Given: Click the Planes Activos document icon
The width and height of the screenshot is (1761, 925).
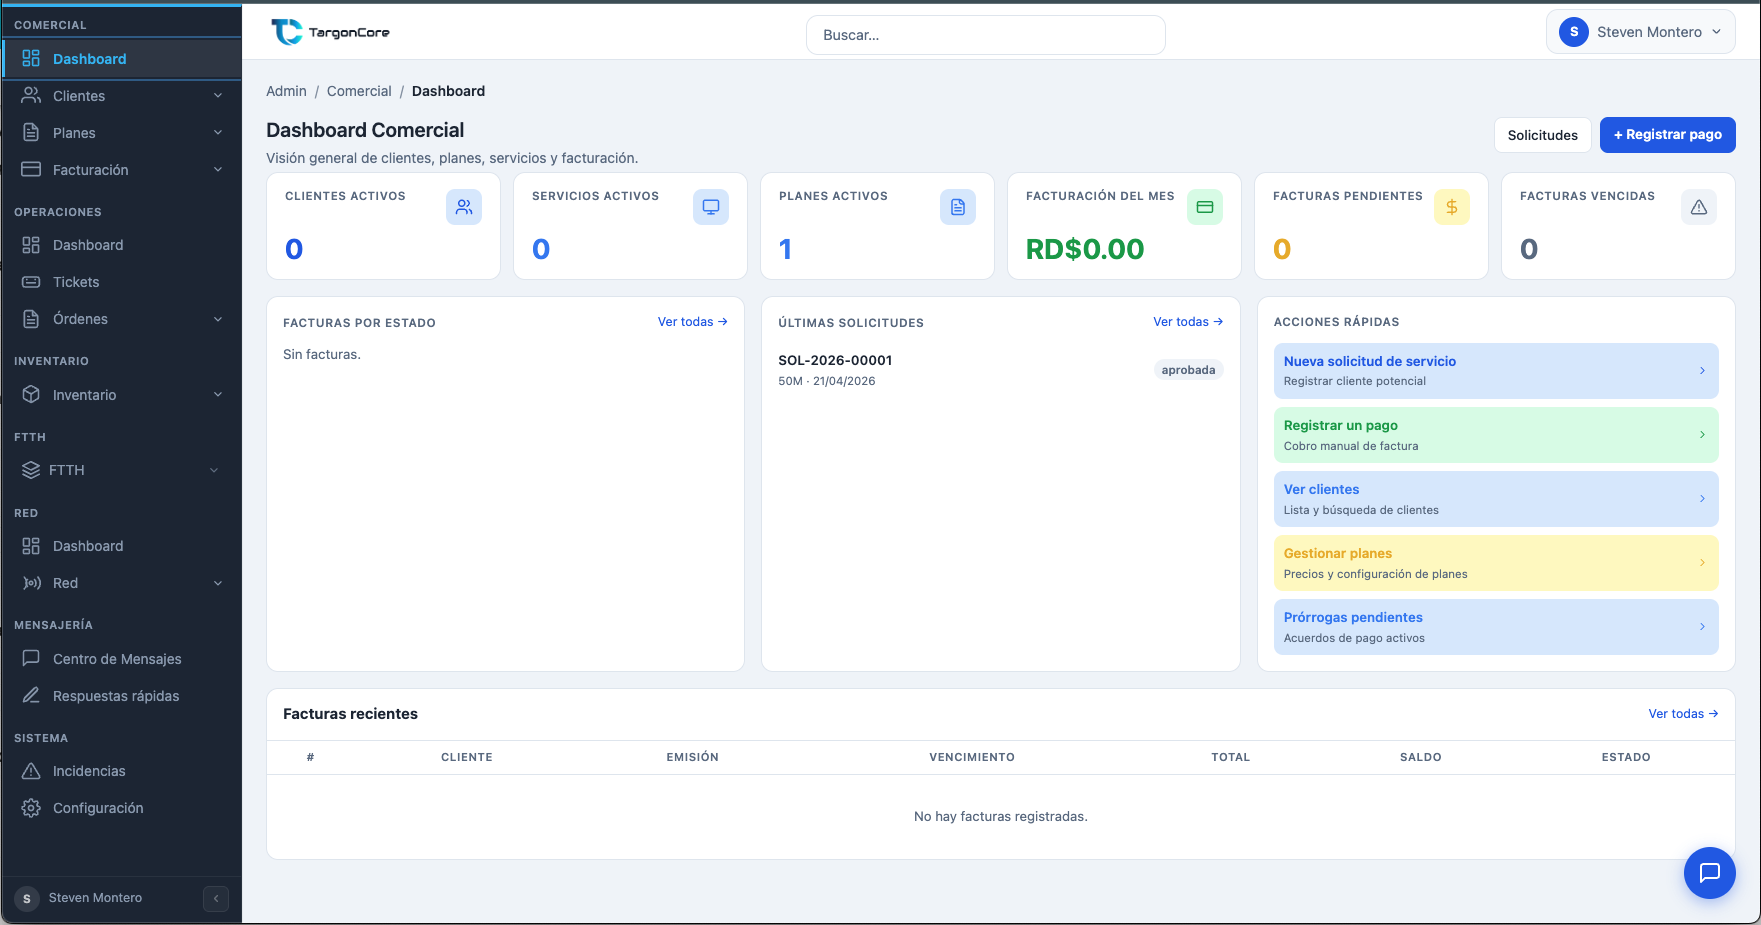Looking at the screenshot, I should pos(958,207).
